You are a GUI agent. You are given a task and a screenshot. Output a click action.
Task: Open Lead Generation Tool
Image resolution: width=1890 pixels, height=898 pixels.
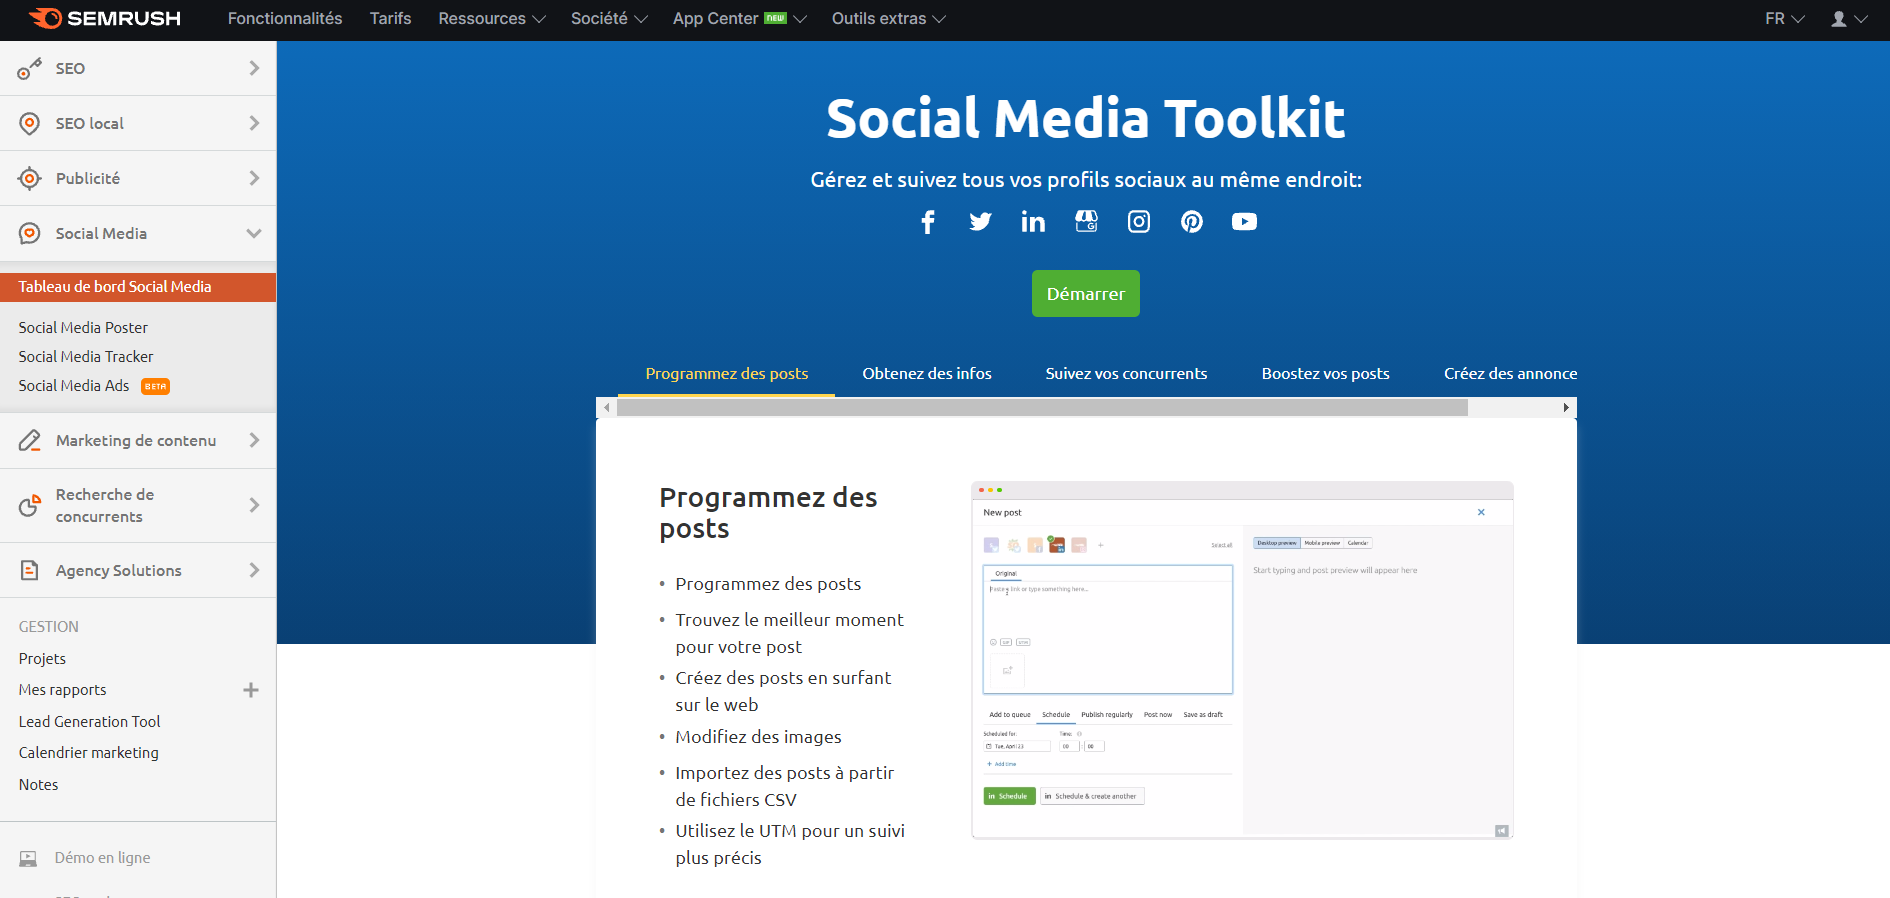click(89, 722)
